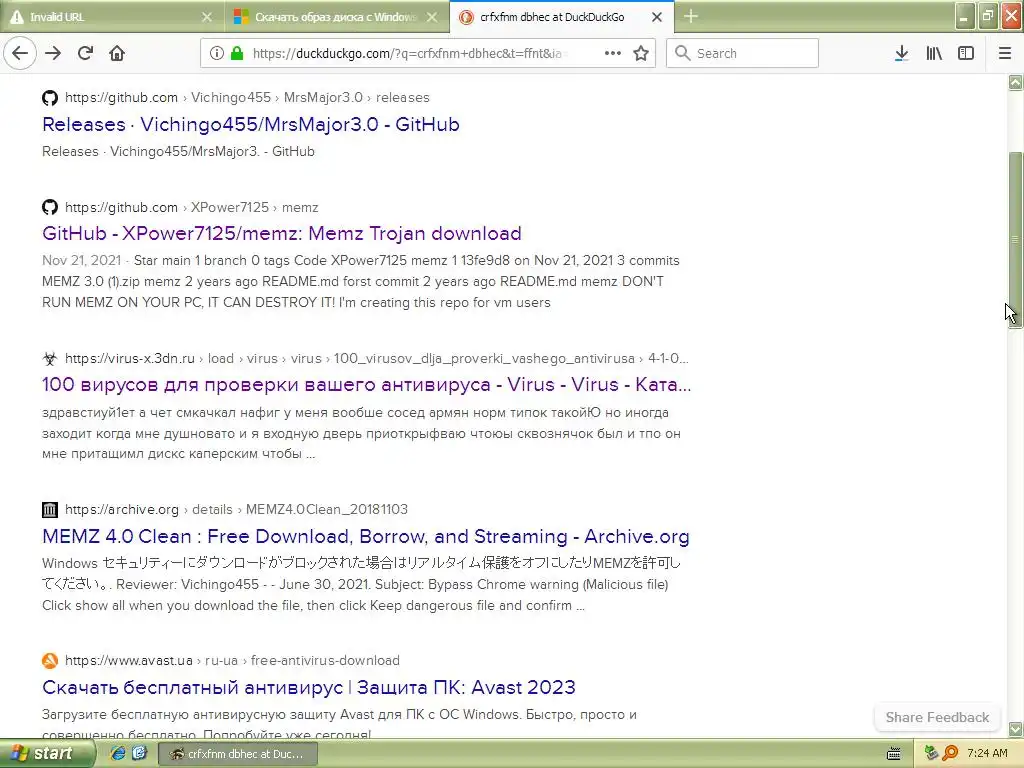The width and height of the screenshot is (1024, 768).
Task: Click the GitHub favicon for memz result
Action: point(50,208)
